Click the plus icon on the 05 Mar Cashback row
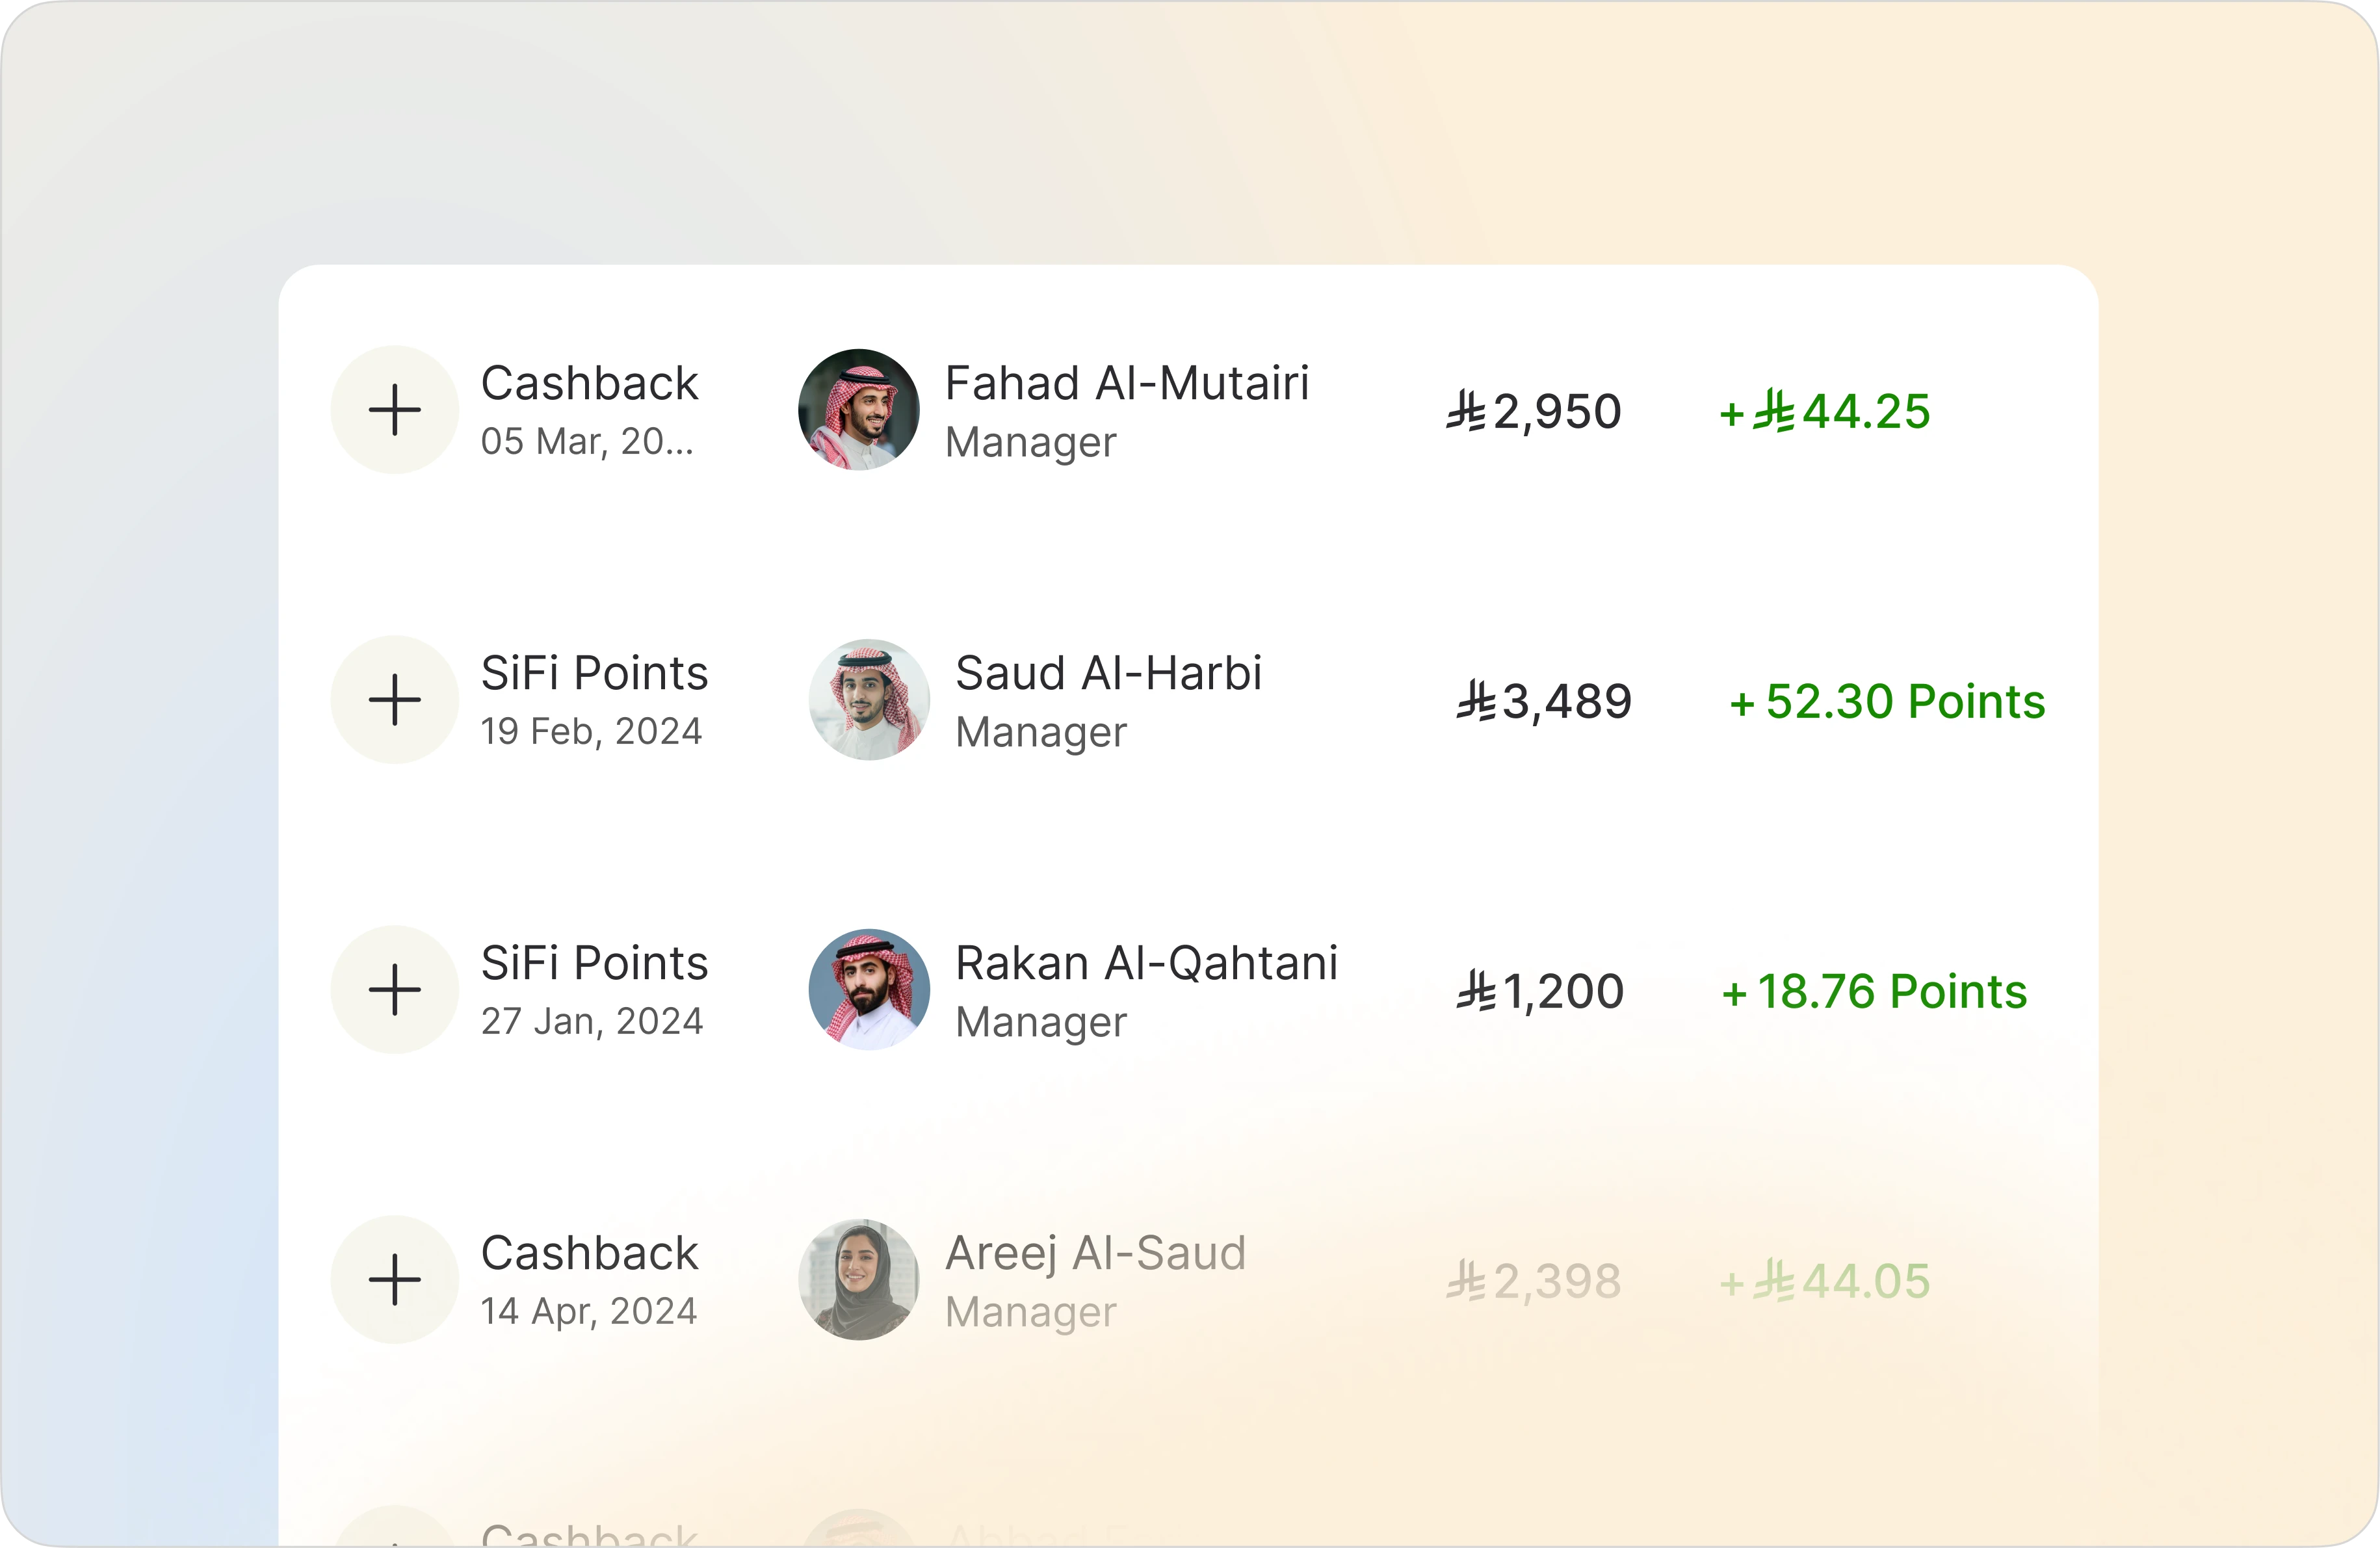This screenshot has height=1548, width=2380. click(x=394, y=410)
